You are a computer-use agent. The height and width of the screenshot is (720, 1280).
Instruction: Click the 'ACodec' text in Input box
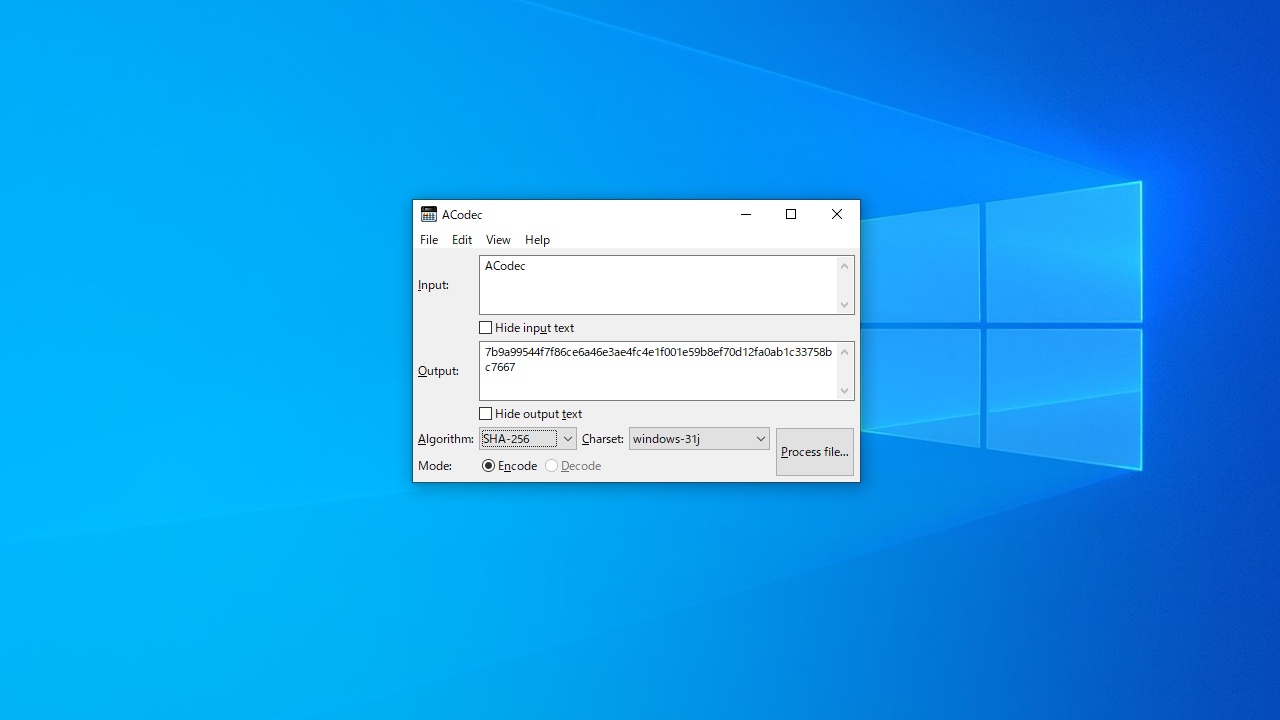pos(505,266)
